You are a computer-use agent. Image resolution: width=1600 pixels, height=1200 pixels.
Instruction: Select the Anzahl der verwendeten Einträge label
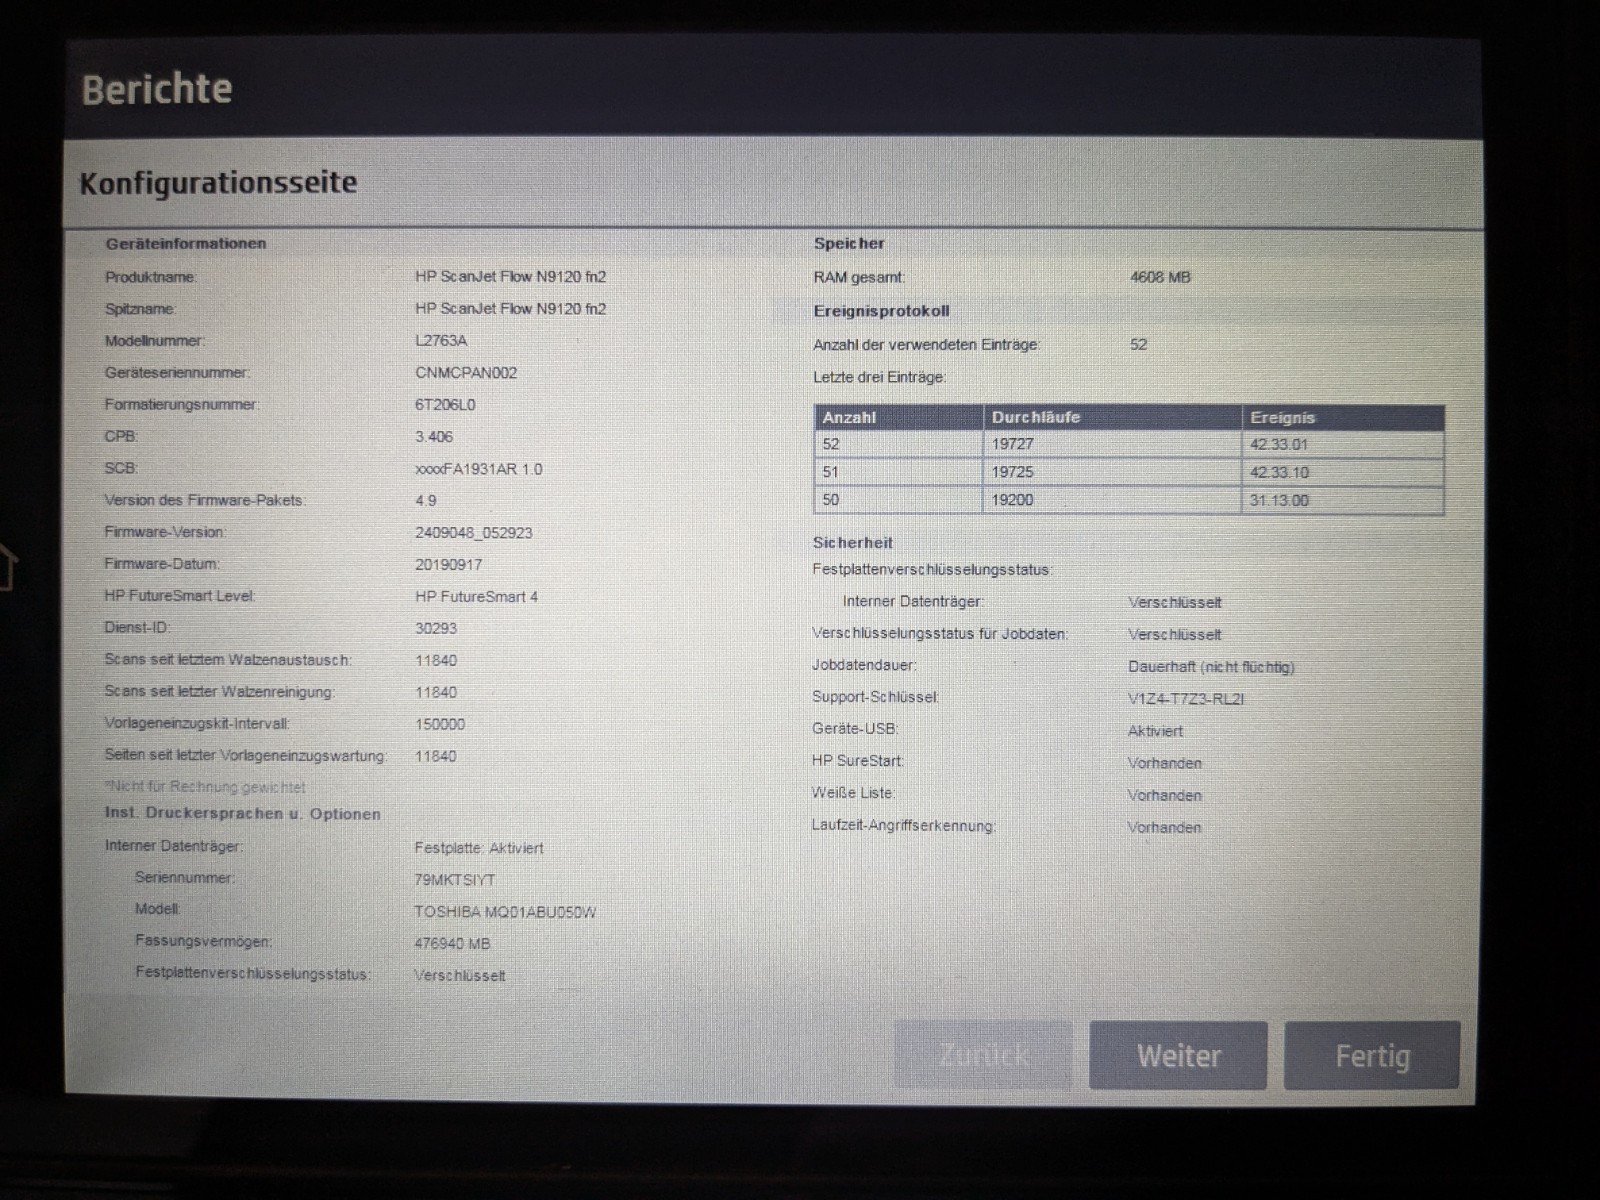click(927, 345)
